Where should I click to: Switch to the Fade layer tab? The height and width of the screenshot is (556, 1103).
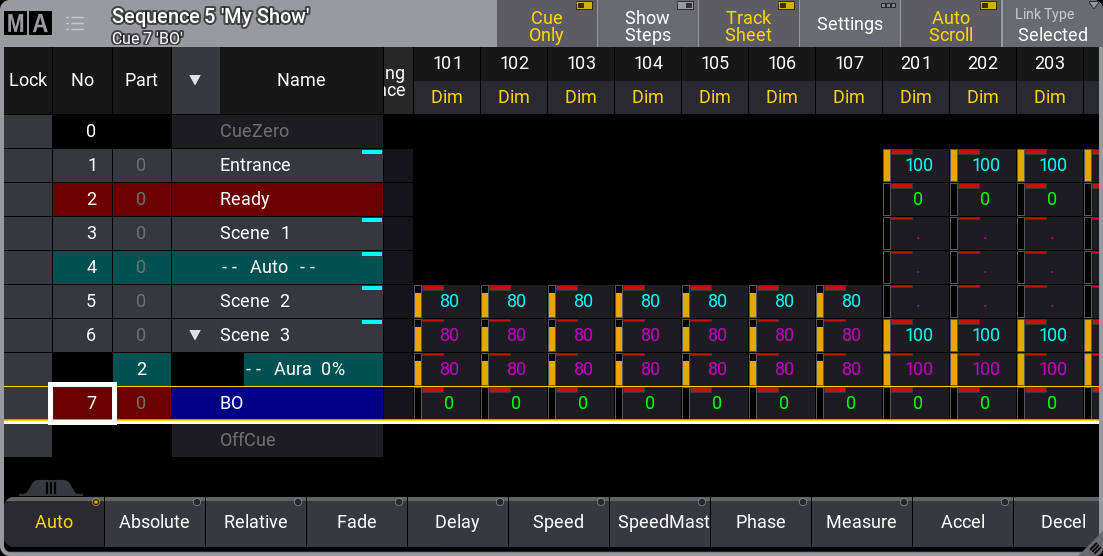click(x=356, y=522)
